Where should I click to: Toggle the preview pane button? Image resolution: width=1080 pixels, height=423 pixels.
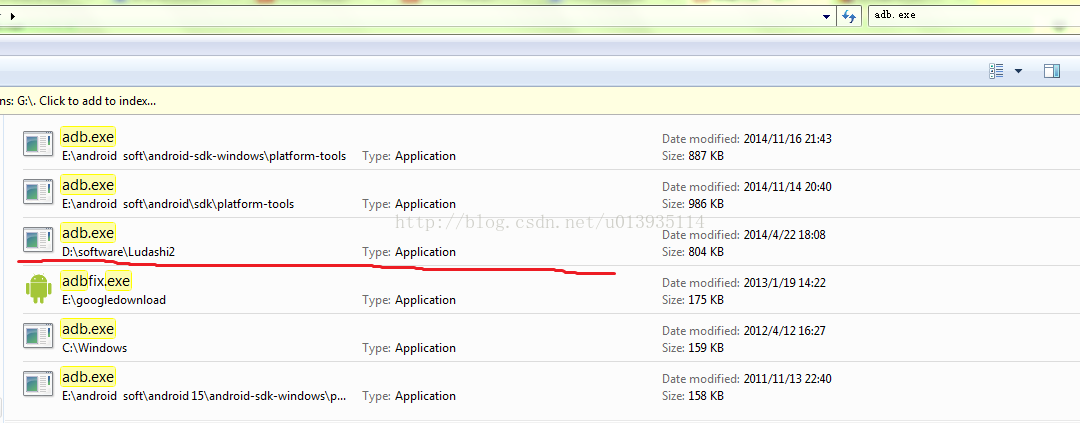1052,71
